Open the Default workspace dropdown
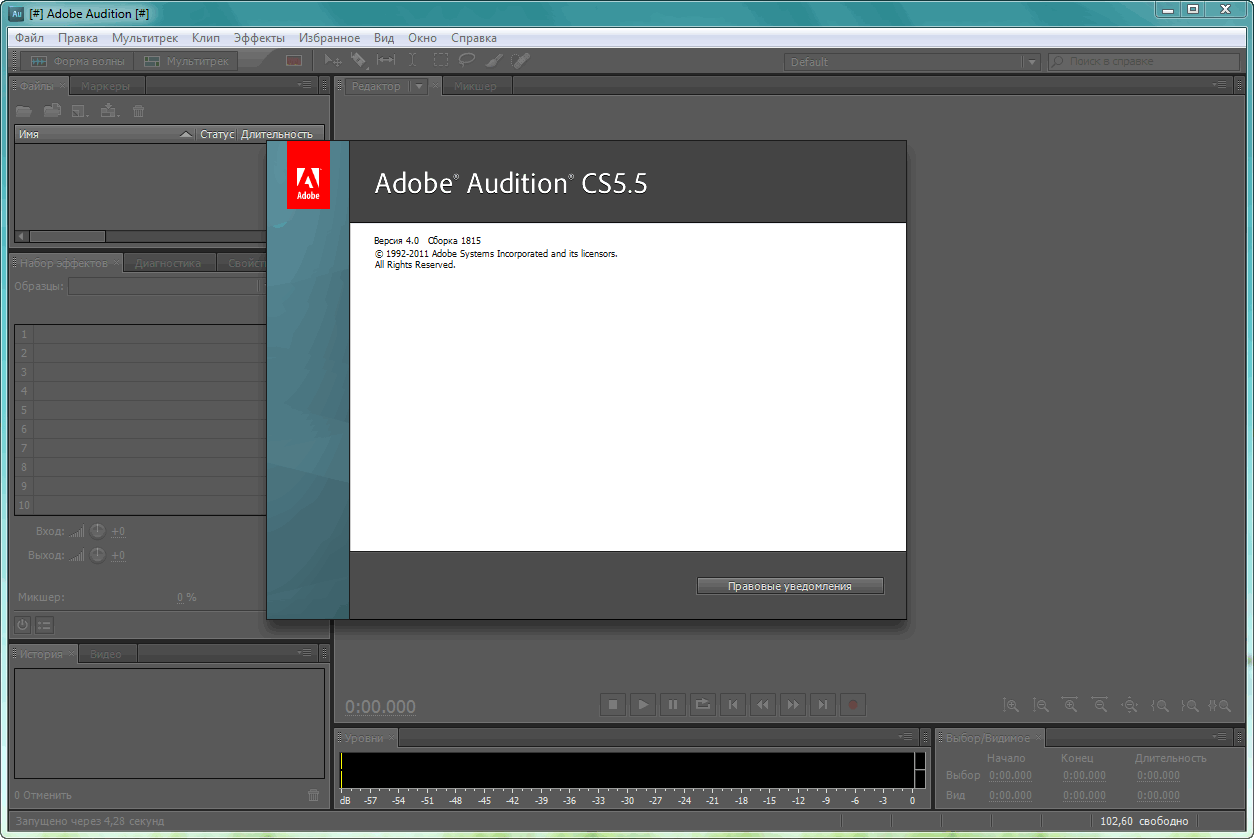This screenshot has width=1254, height=839. pos(1031,62)
